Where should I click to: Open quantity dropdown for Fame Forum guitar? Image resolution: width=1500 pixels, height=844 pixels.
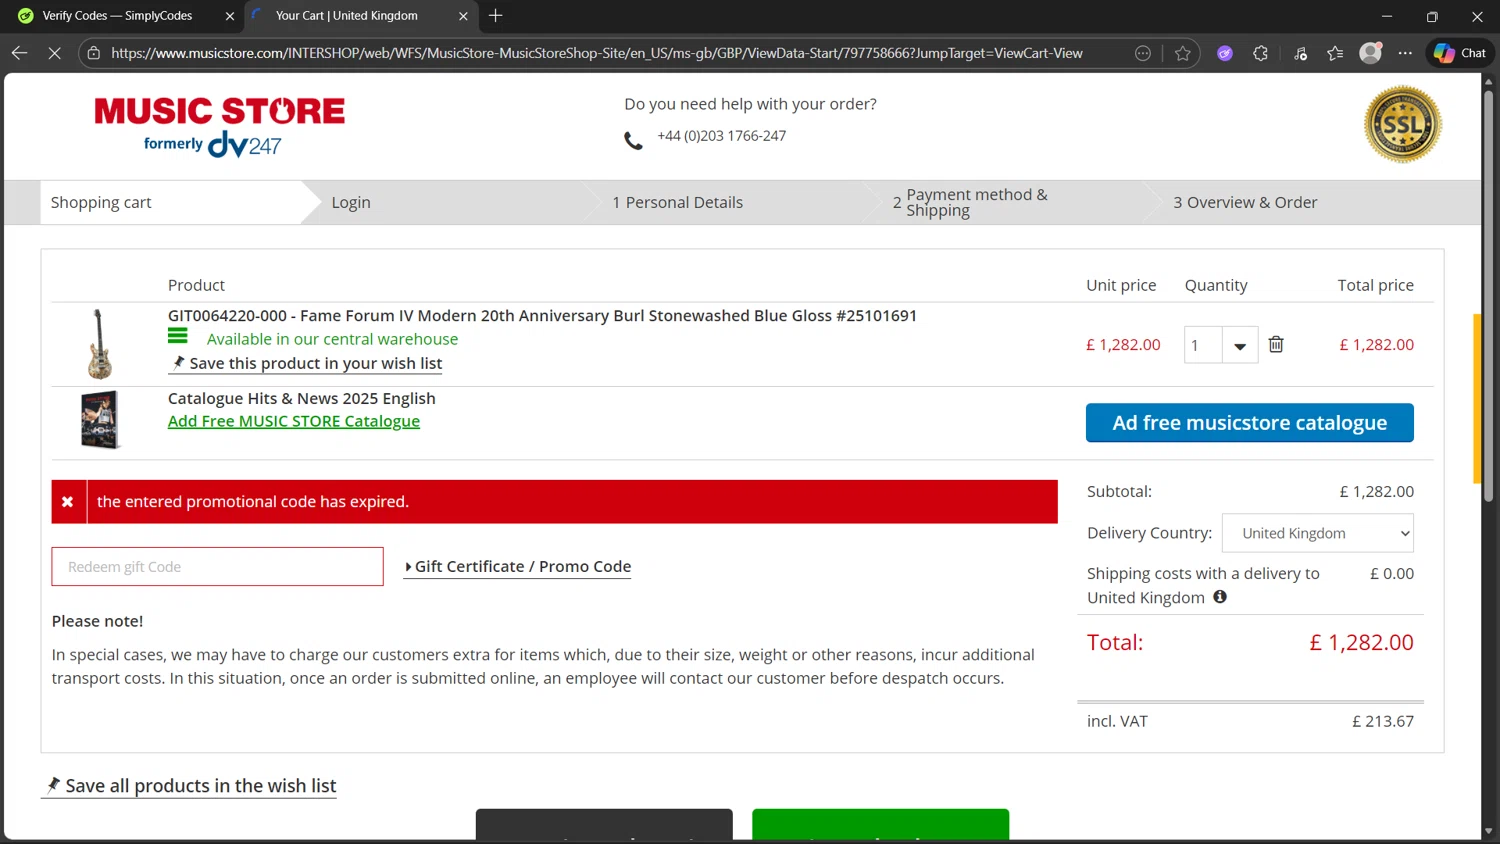click(1240, 346)
